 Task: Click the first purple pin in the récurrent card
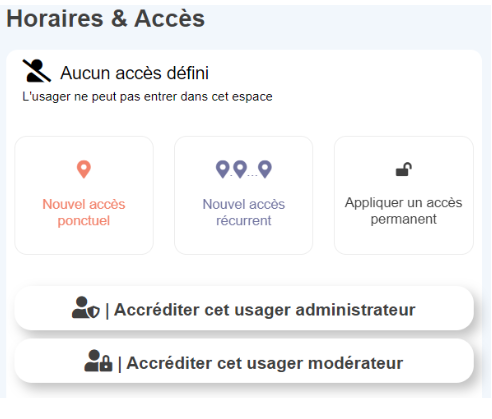pyautogui.click(x=223, y=169)
